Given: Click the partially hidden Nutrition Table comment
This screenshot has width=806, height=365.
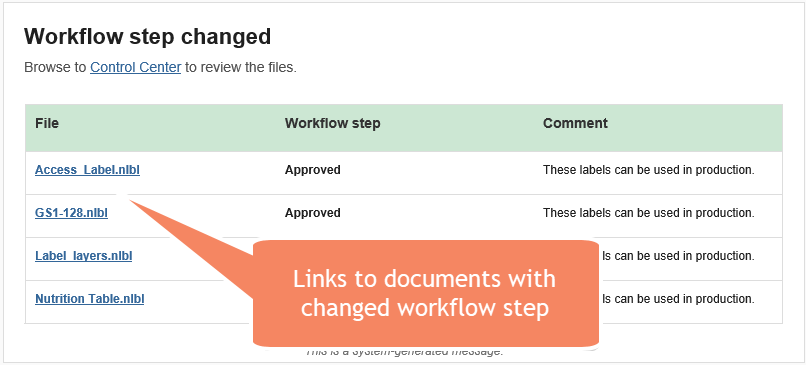Looking at the screenshot, I should (678, 299).
